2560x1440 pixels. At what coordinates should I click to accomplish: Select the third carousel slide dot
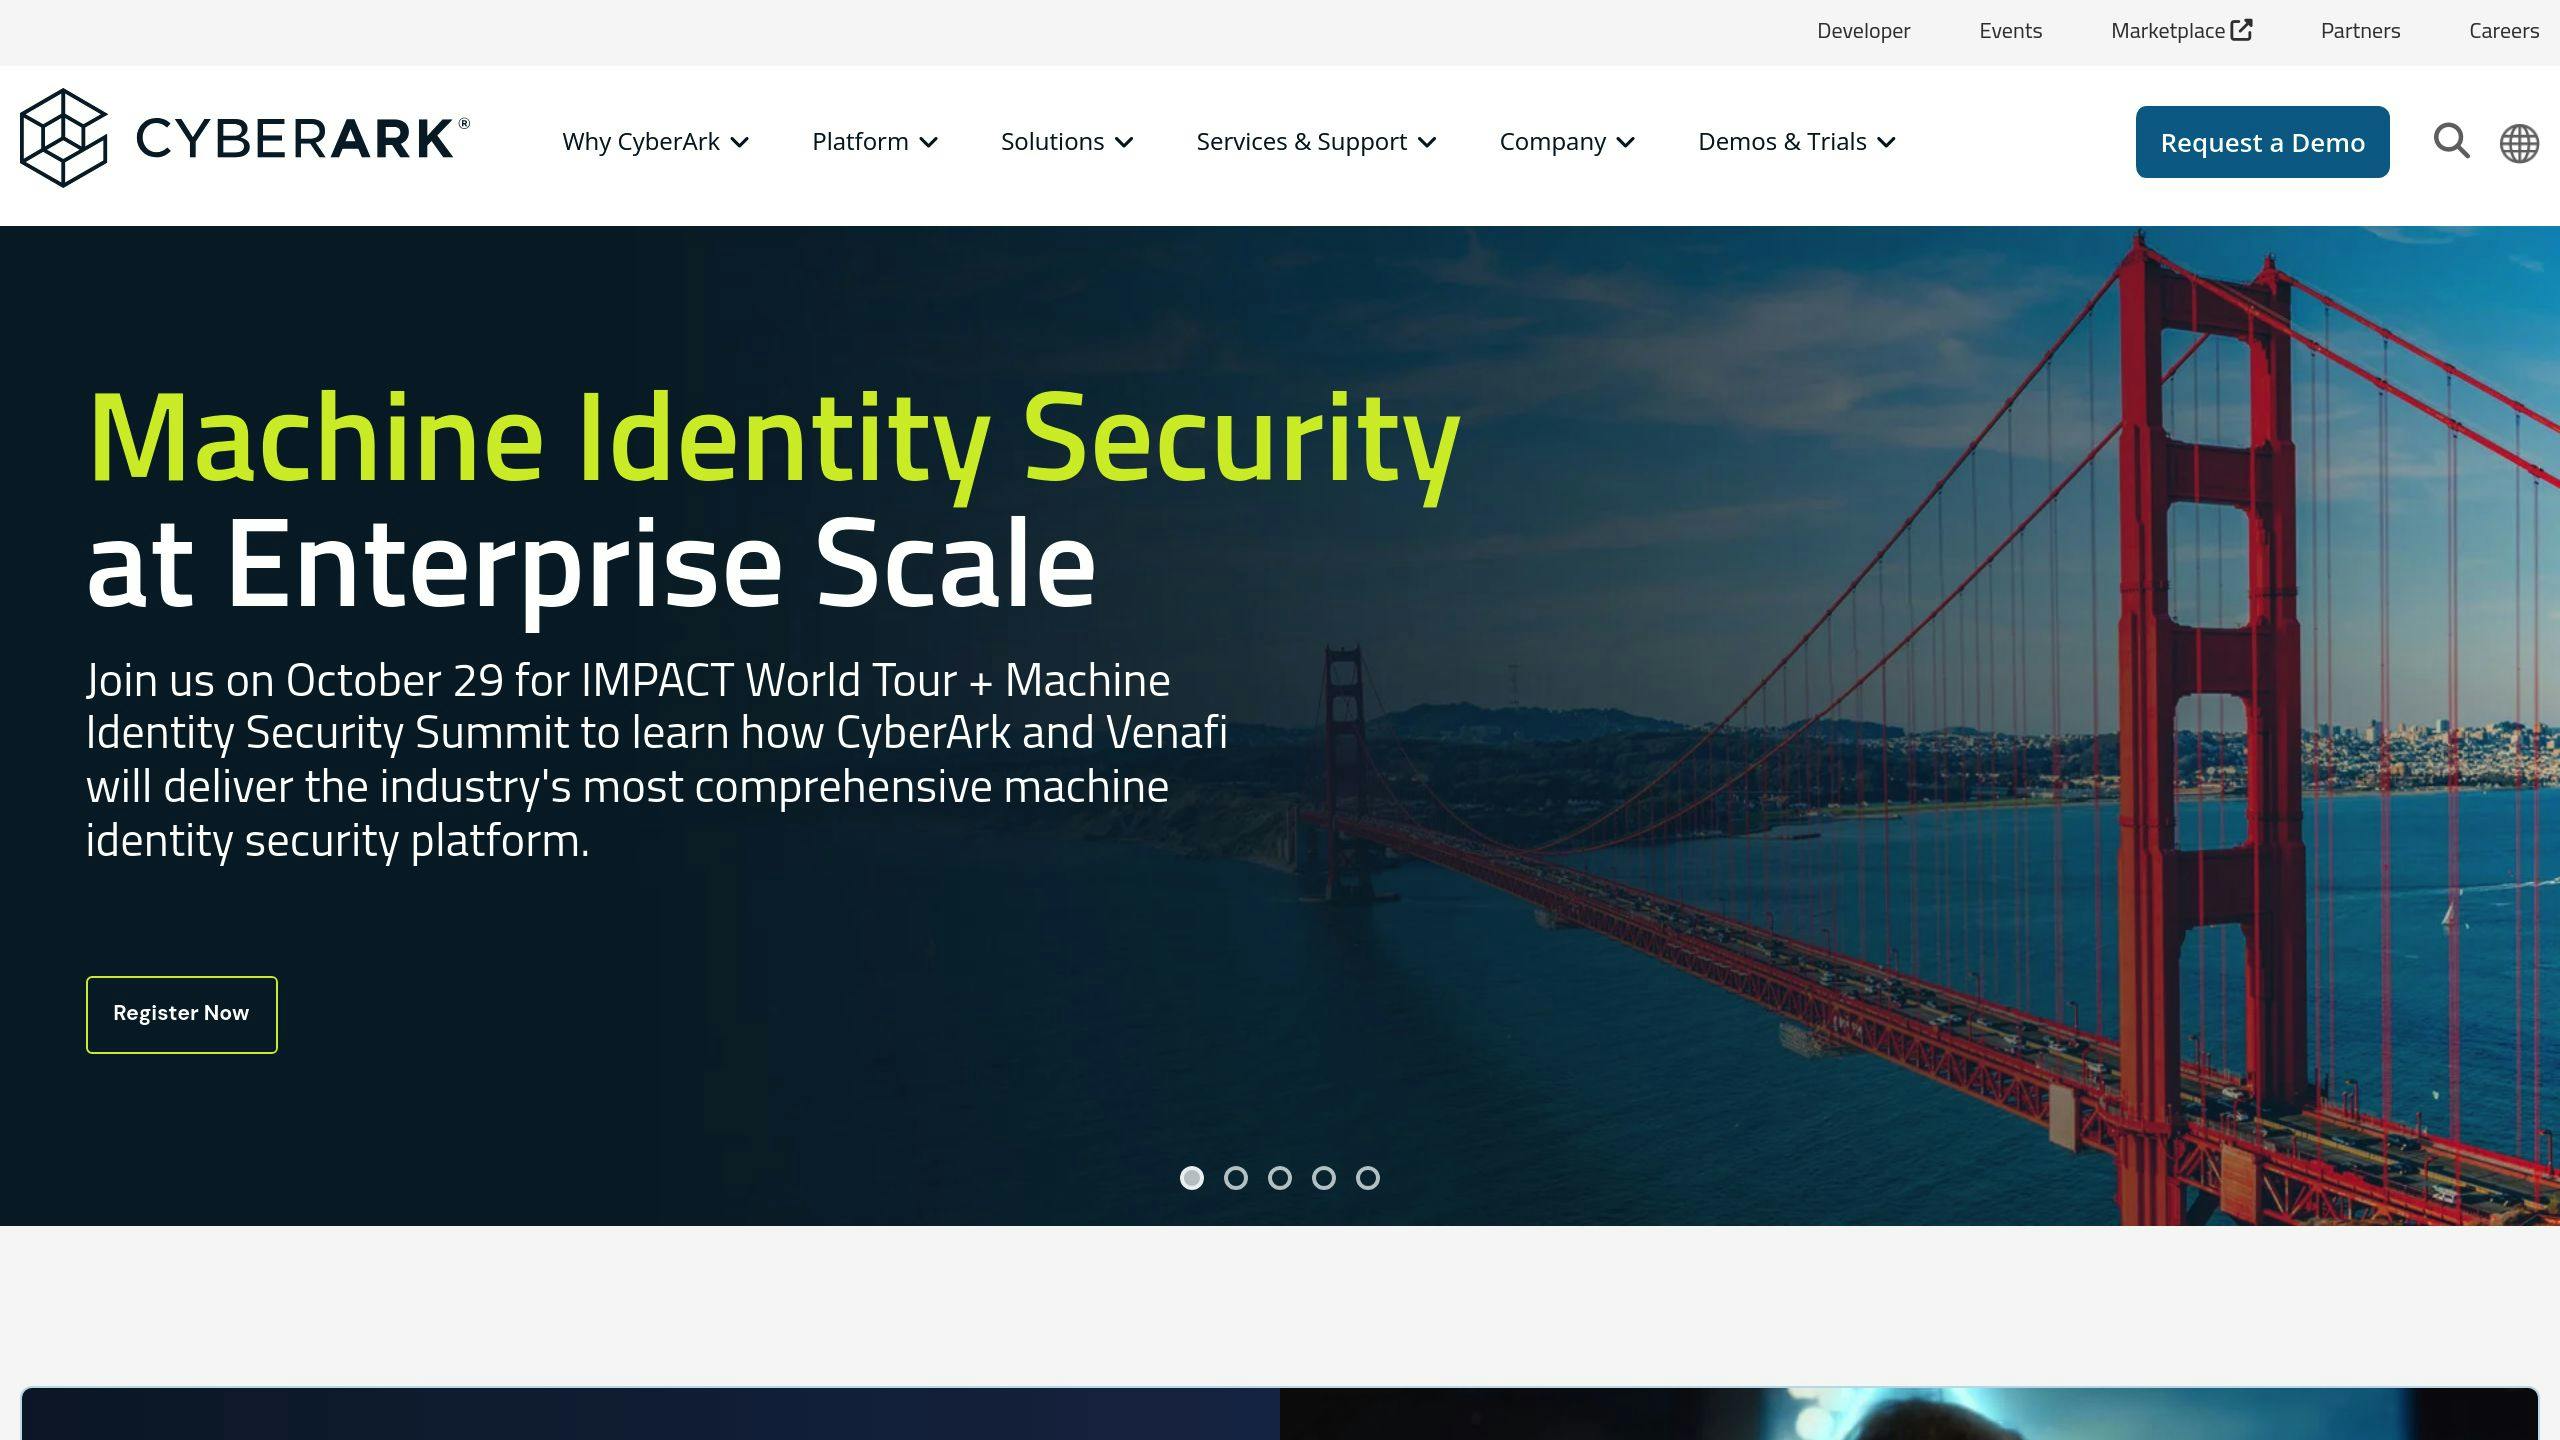[x=1279, y=1178]
